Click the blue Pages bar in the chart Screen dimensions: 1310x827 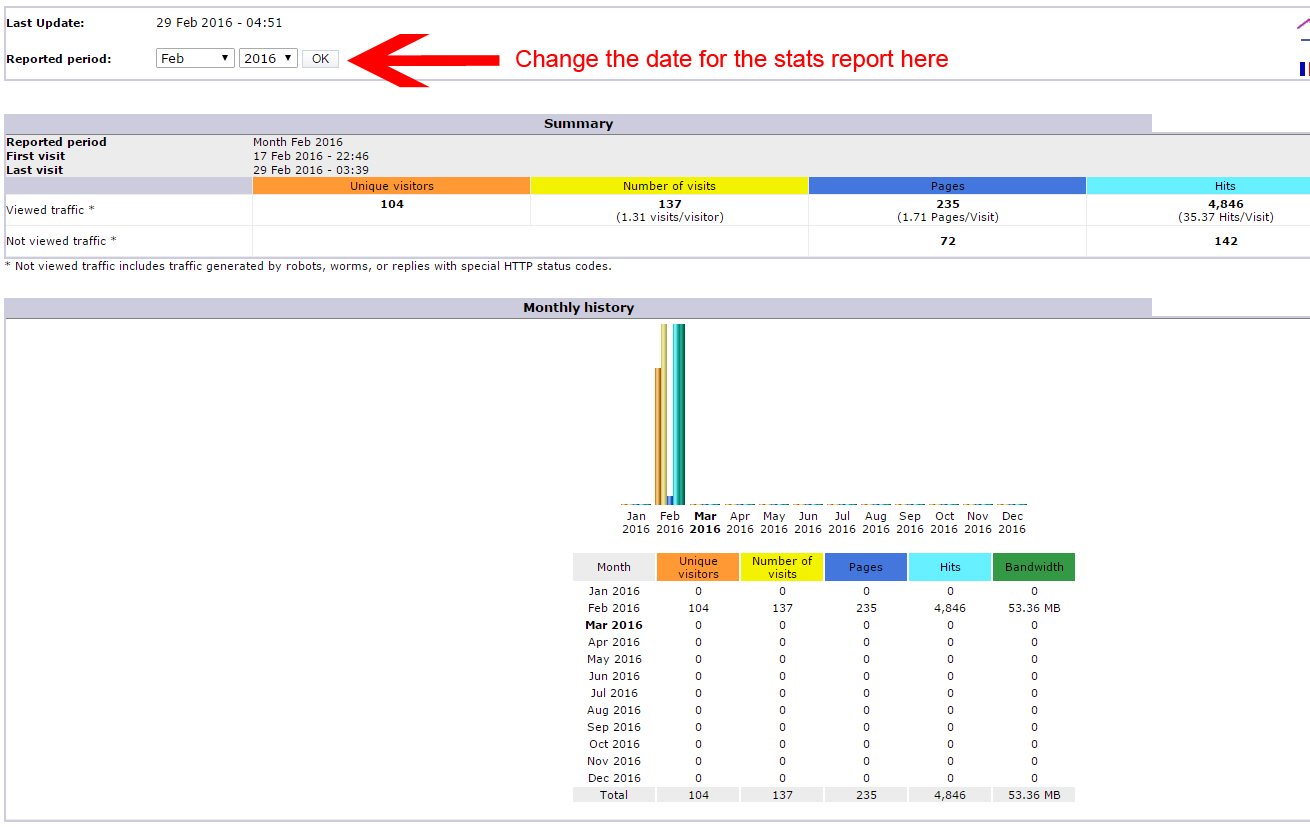pyautogui.click(x=670, y=500)
